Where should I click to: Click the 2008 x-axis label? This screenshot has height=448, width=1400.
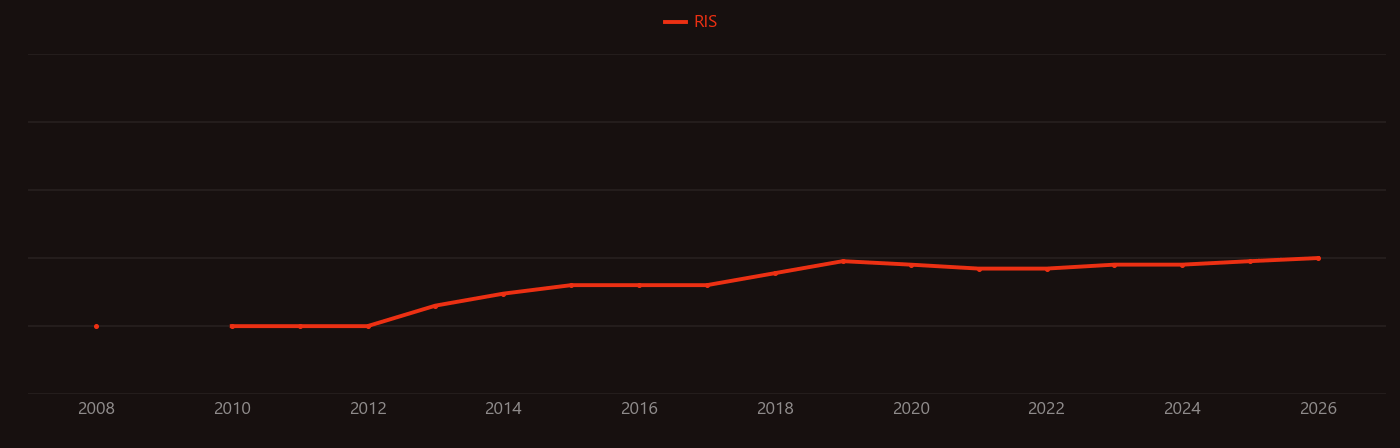tap(96, 409)
